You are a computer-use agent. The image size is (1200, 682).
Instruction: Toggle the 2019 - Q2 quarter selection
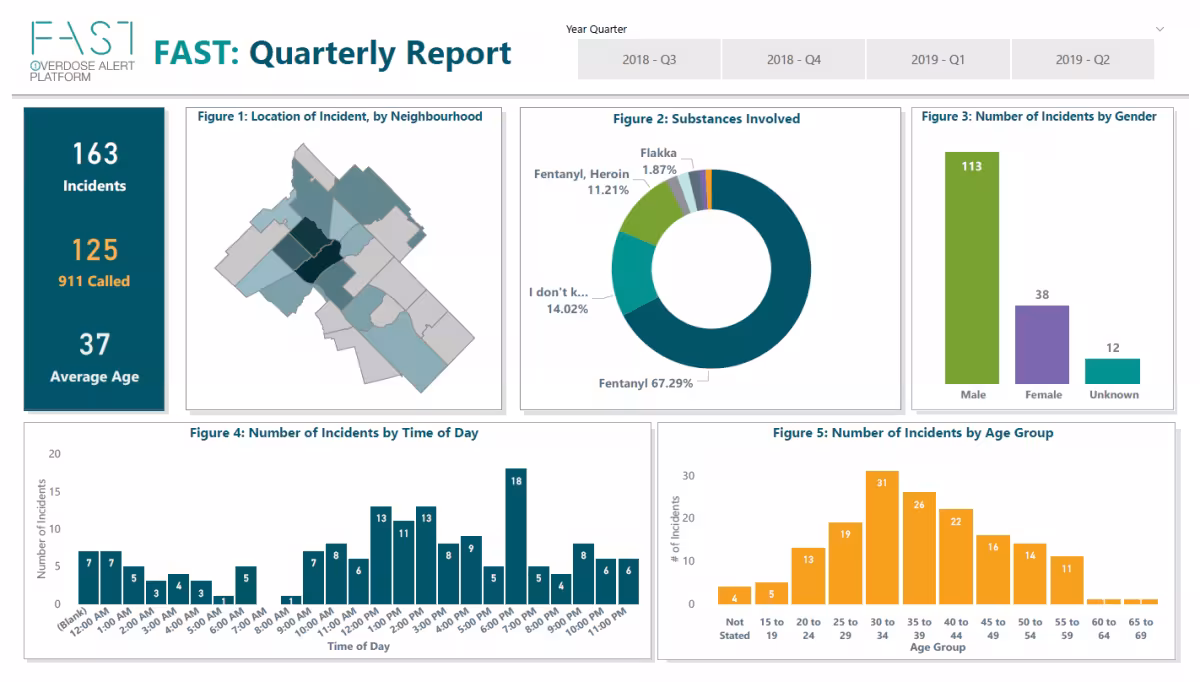pos(1083,59)
